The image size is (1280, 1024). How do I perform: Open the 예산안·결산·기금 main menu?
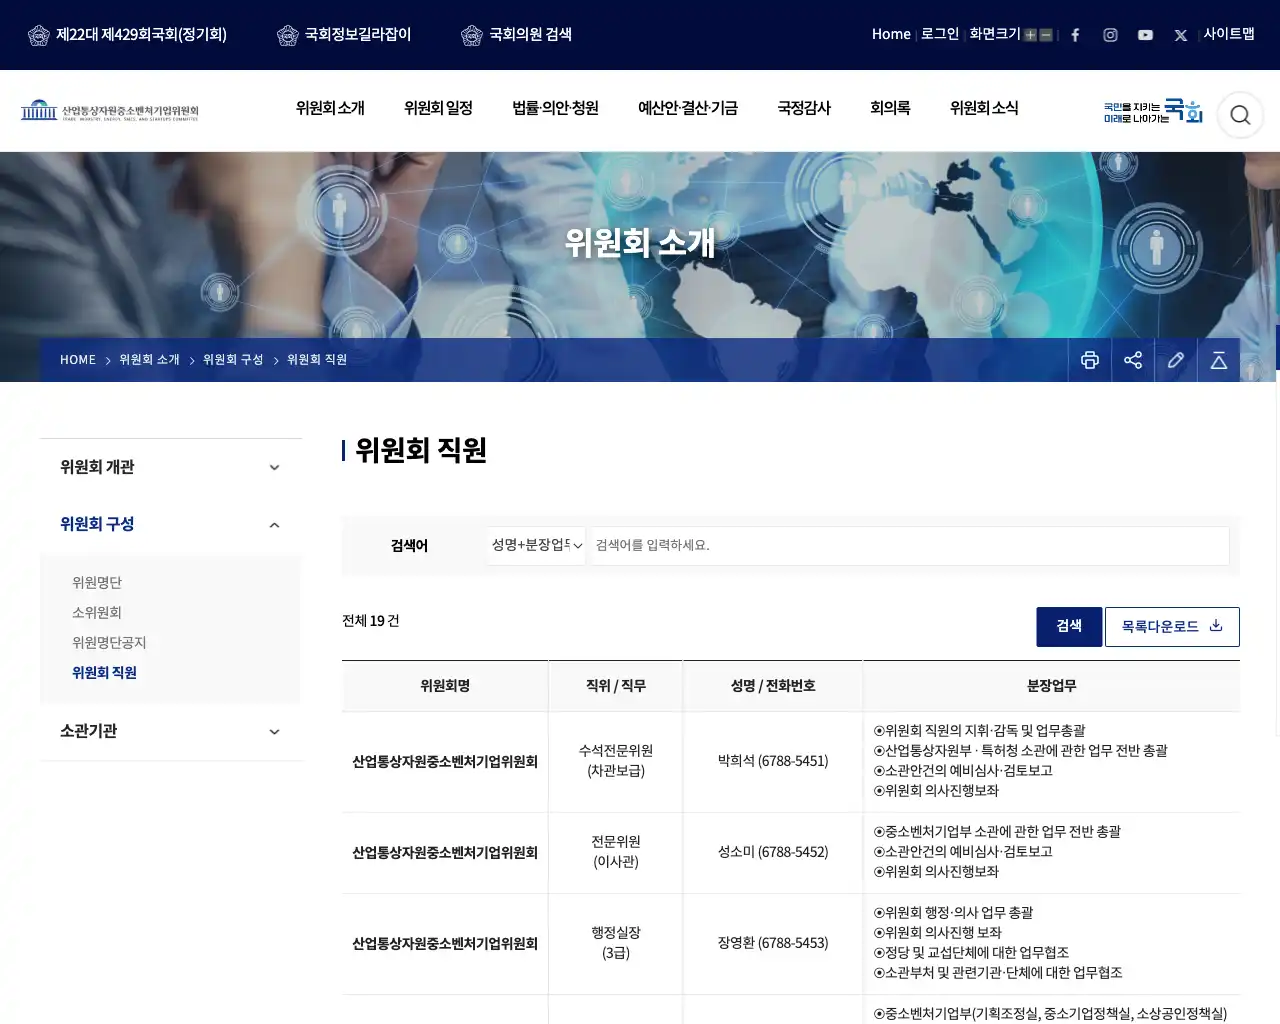[x=688, y=108]
